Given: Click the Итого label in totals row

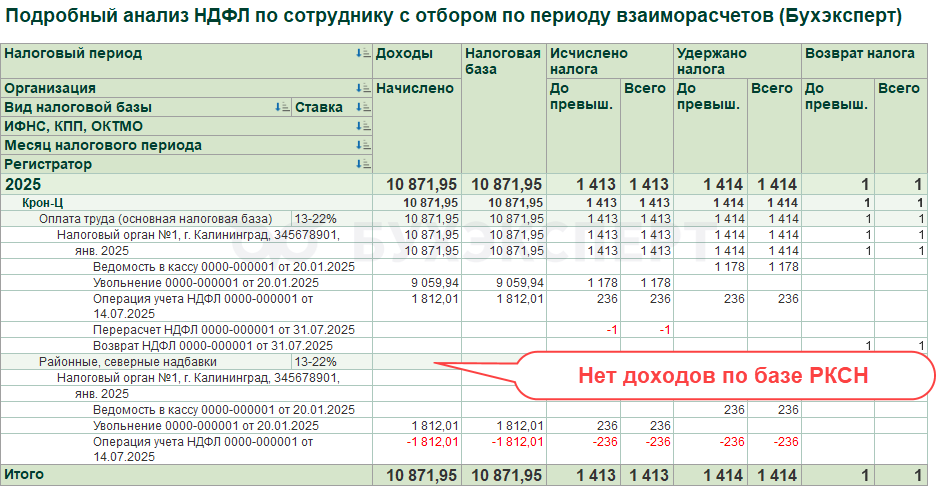Looking at the screenshot, I should click(24, 475).
